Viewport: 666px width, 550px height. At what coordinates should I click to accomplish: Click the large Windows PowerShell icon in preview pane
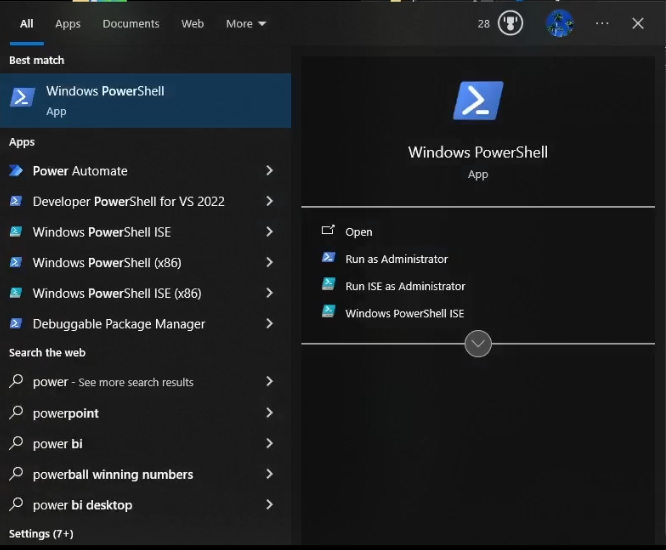pyautogui.click(x=478, y=101)
